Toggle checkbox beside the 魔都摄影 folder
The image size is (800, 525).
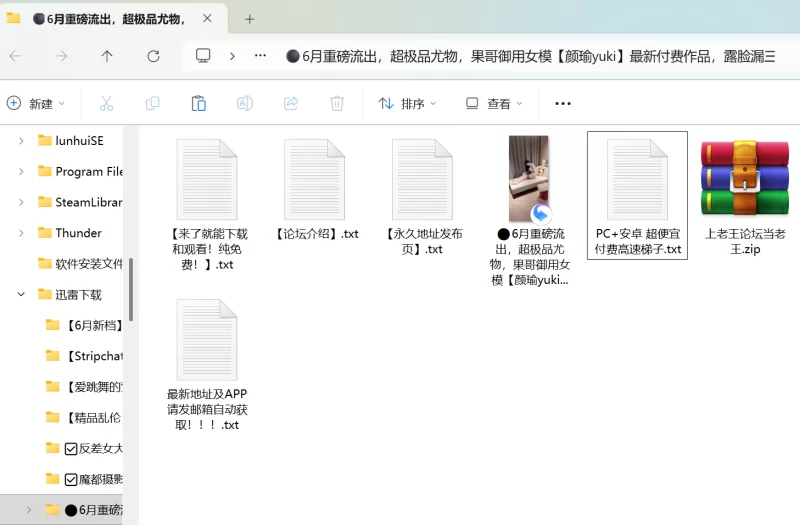71,480
